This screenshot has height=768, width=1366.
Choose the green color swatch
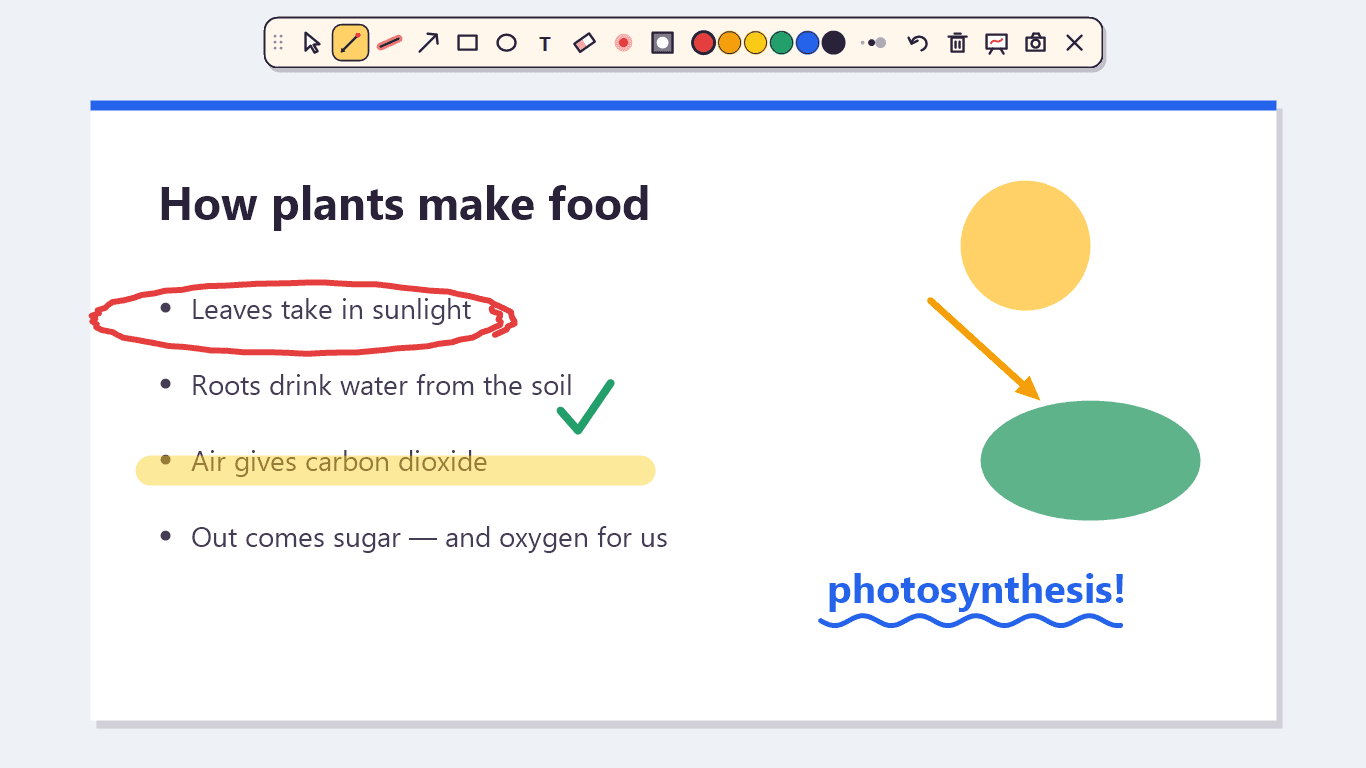[781, 43]
